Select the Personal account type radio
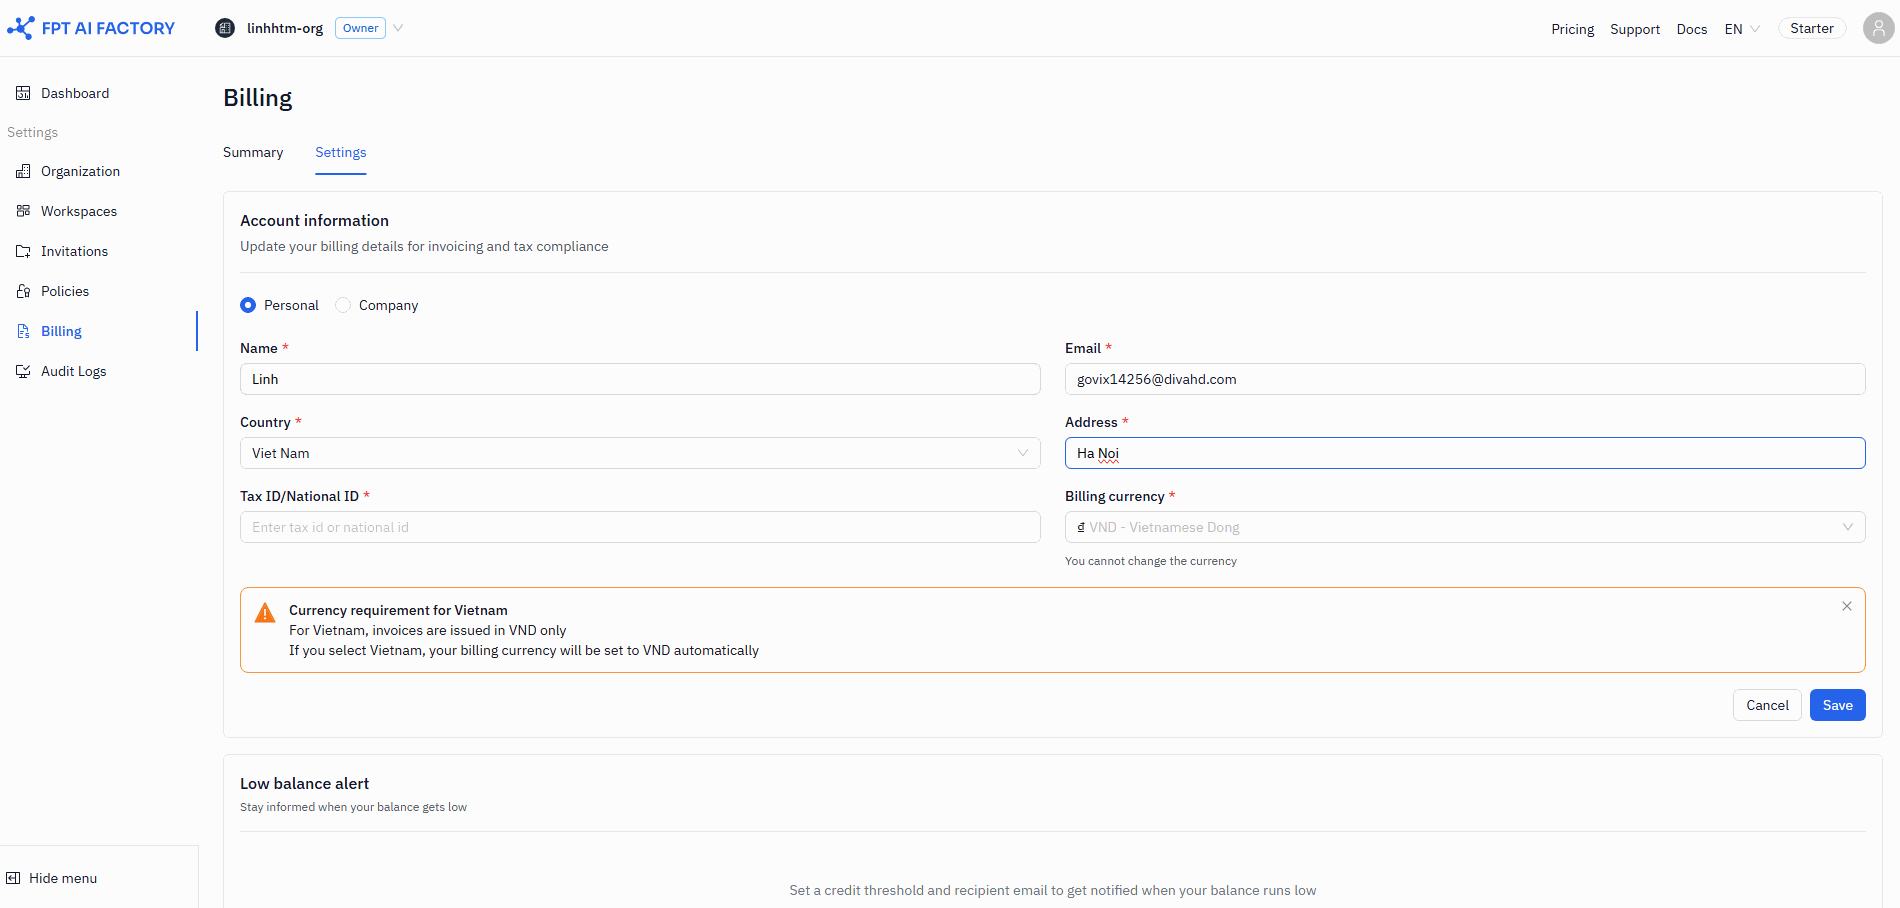Viewport: 1900px width, 908px height. [x=248, y=305]
